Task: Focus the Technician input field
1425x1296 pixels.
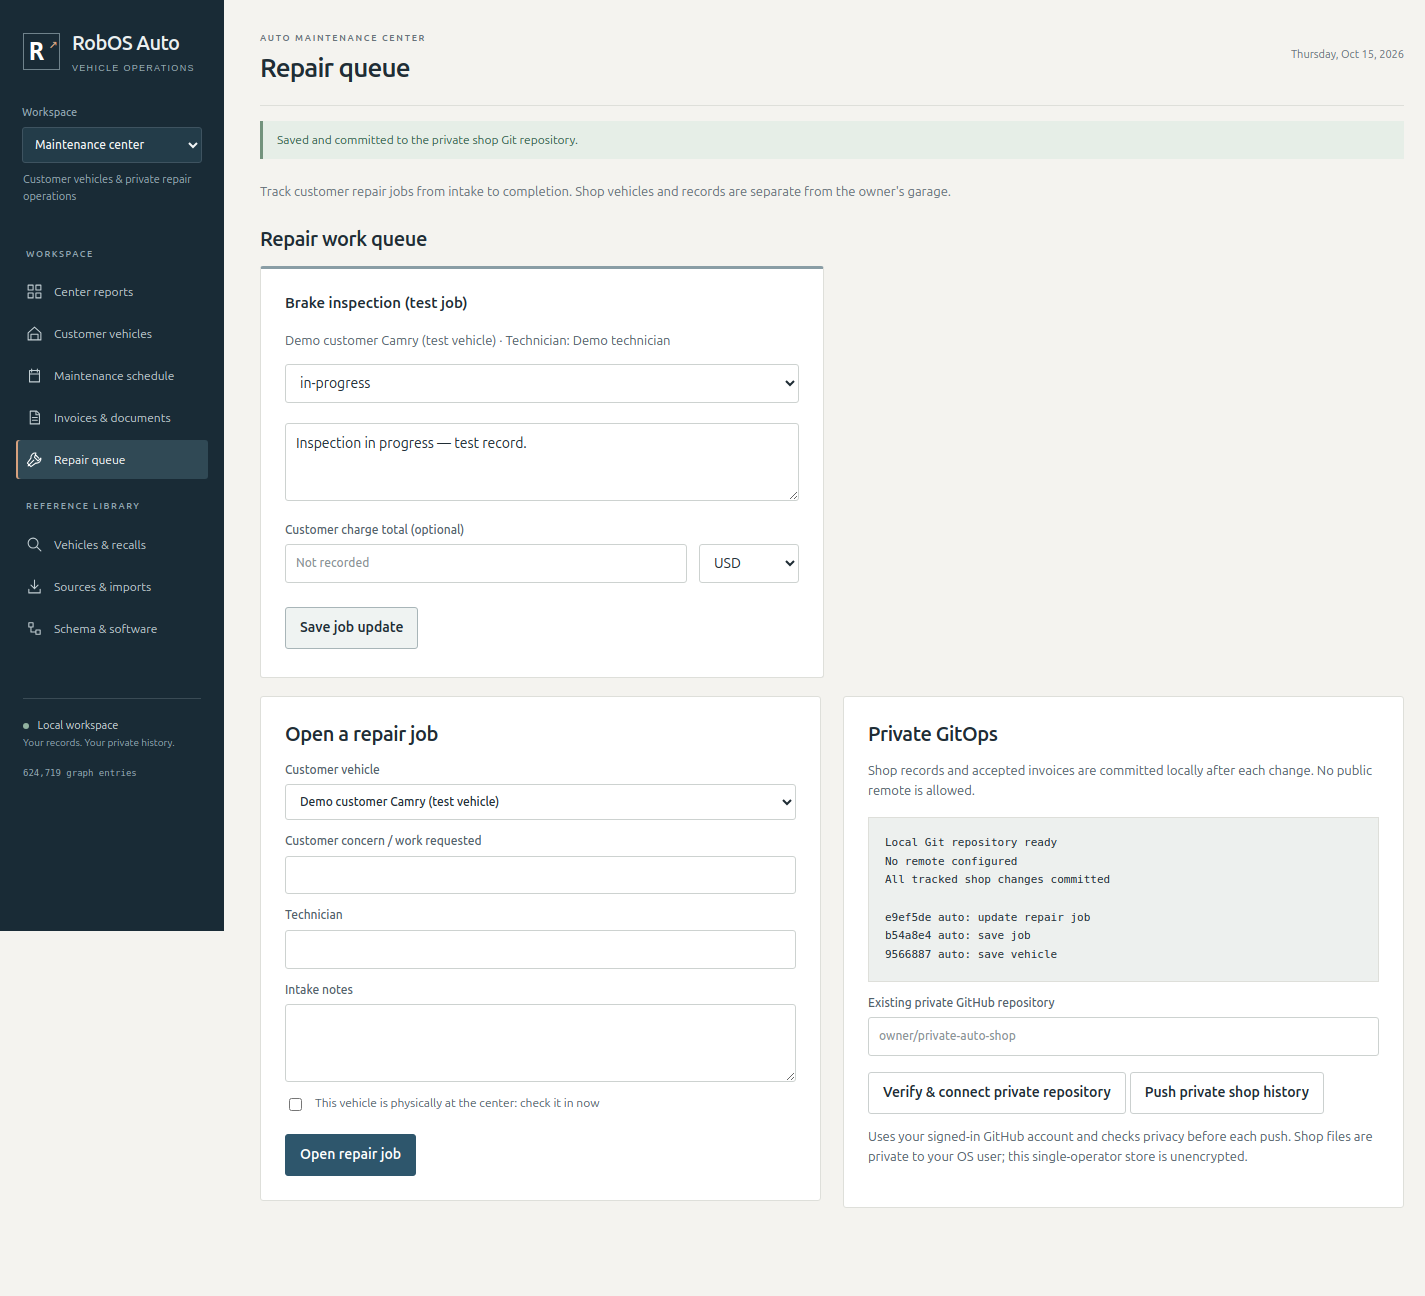Action: click(540, 950)
